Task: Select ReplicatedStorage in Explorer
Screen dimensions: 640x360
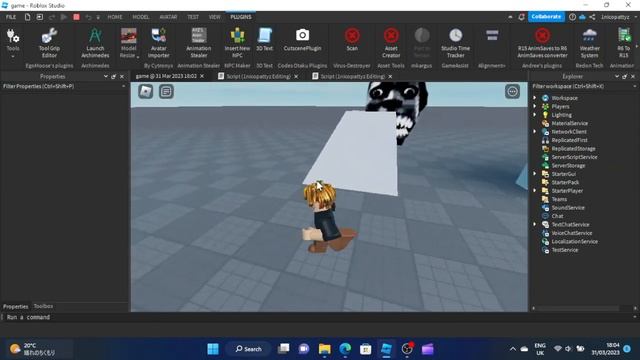Action: pos(573,149)
